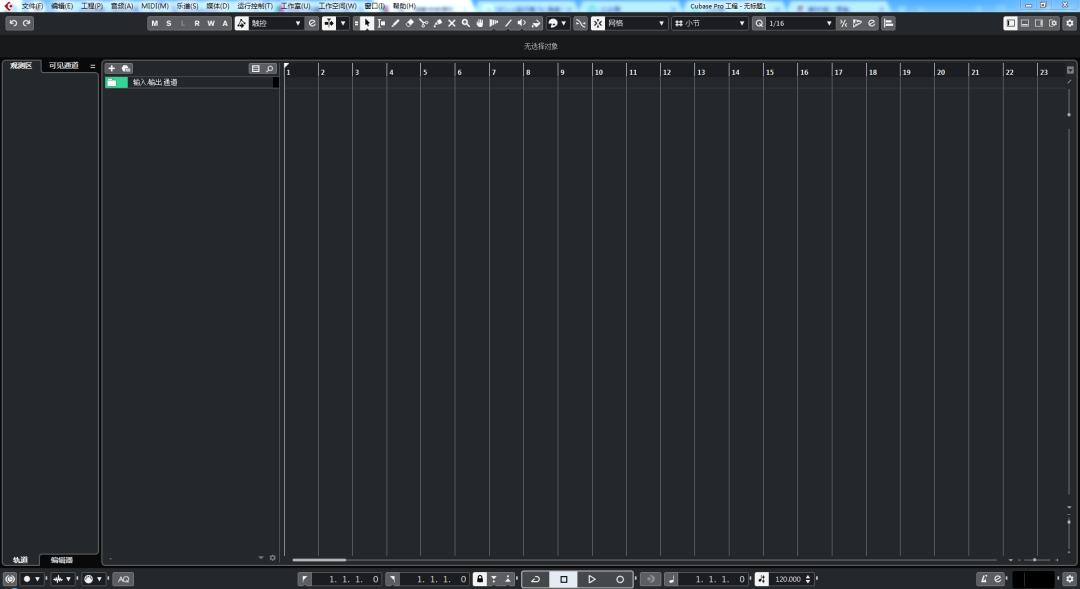Open the snap type 网格 dropdown
The image size is (1080, 589).
tap(636, 23)
